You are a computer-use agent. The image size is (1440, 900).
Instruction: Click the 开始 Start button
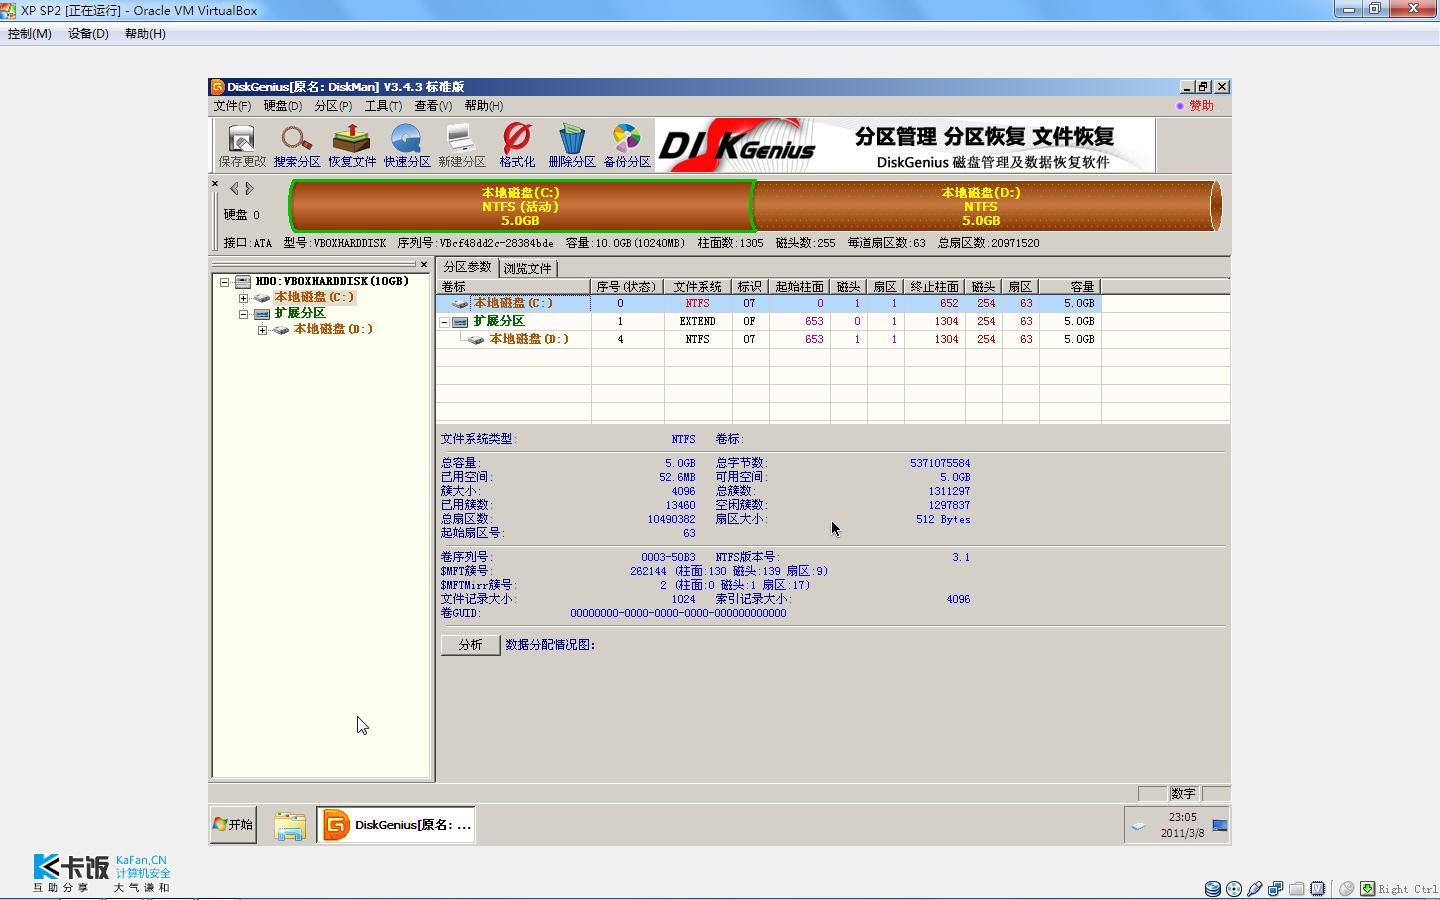233,825
